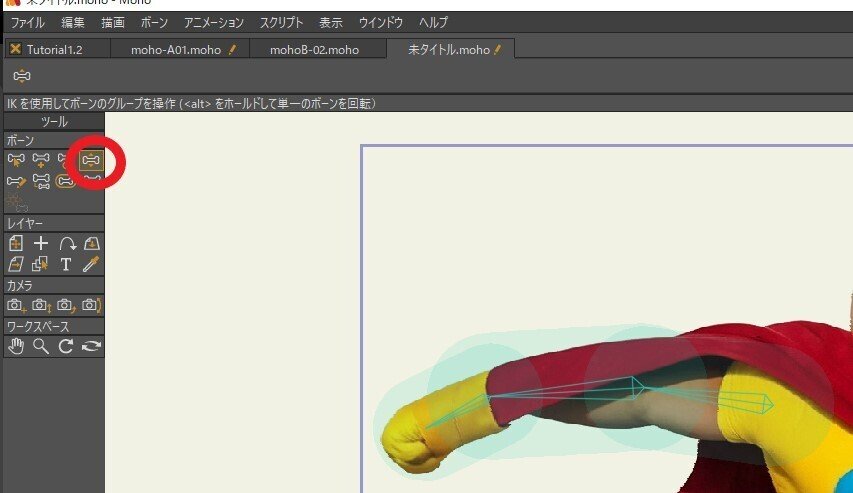Open the アニメーション menu
The width and height of the screenshot is (853, 493).
click(214, 22)
